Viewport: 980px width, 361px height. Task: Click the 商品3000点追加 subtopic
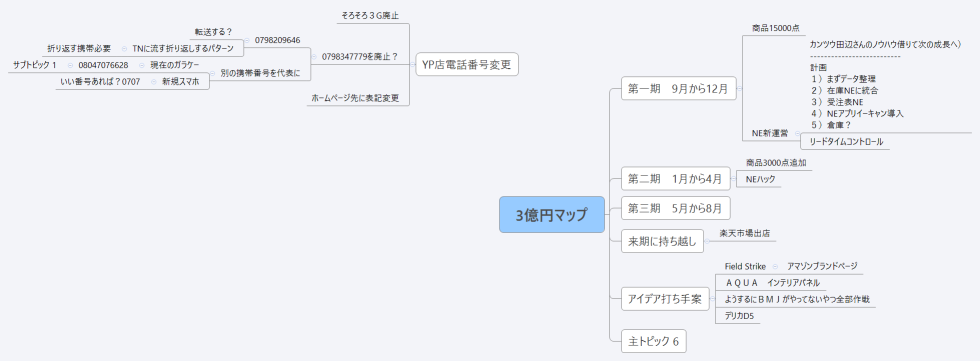[776, 162]
